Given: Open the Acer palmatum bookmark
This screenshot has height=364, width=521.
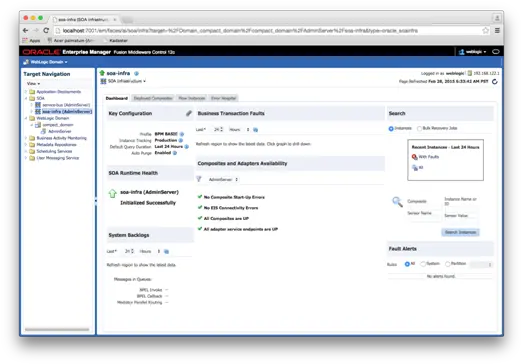Looking at the screenshot, I should 70,40.
